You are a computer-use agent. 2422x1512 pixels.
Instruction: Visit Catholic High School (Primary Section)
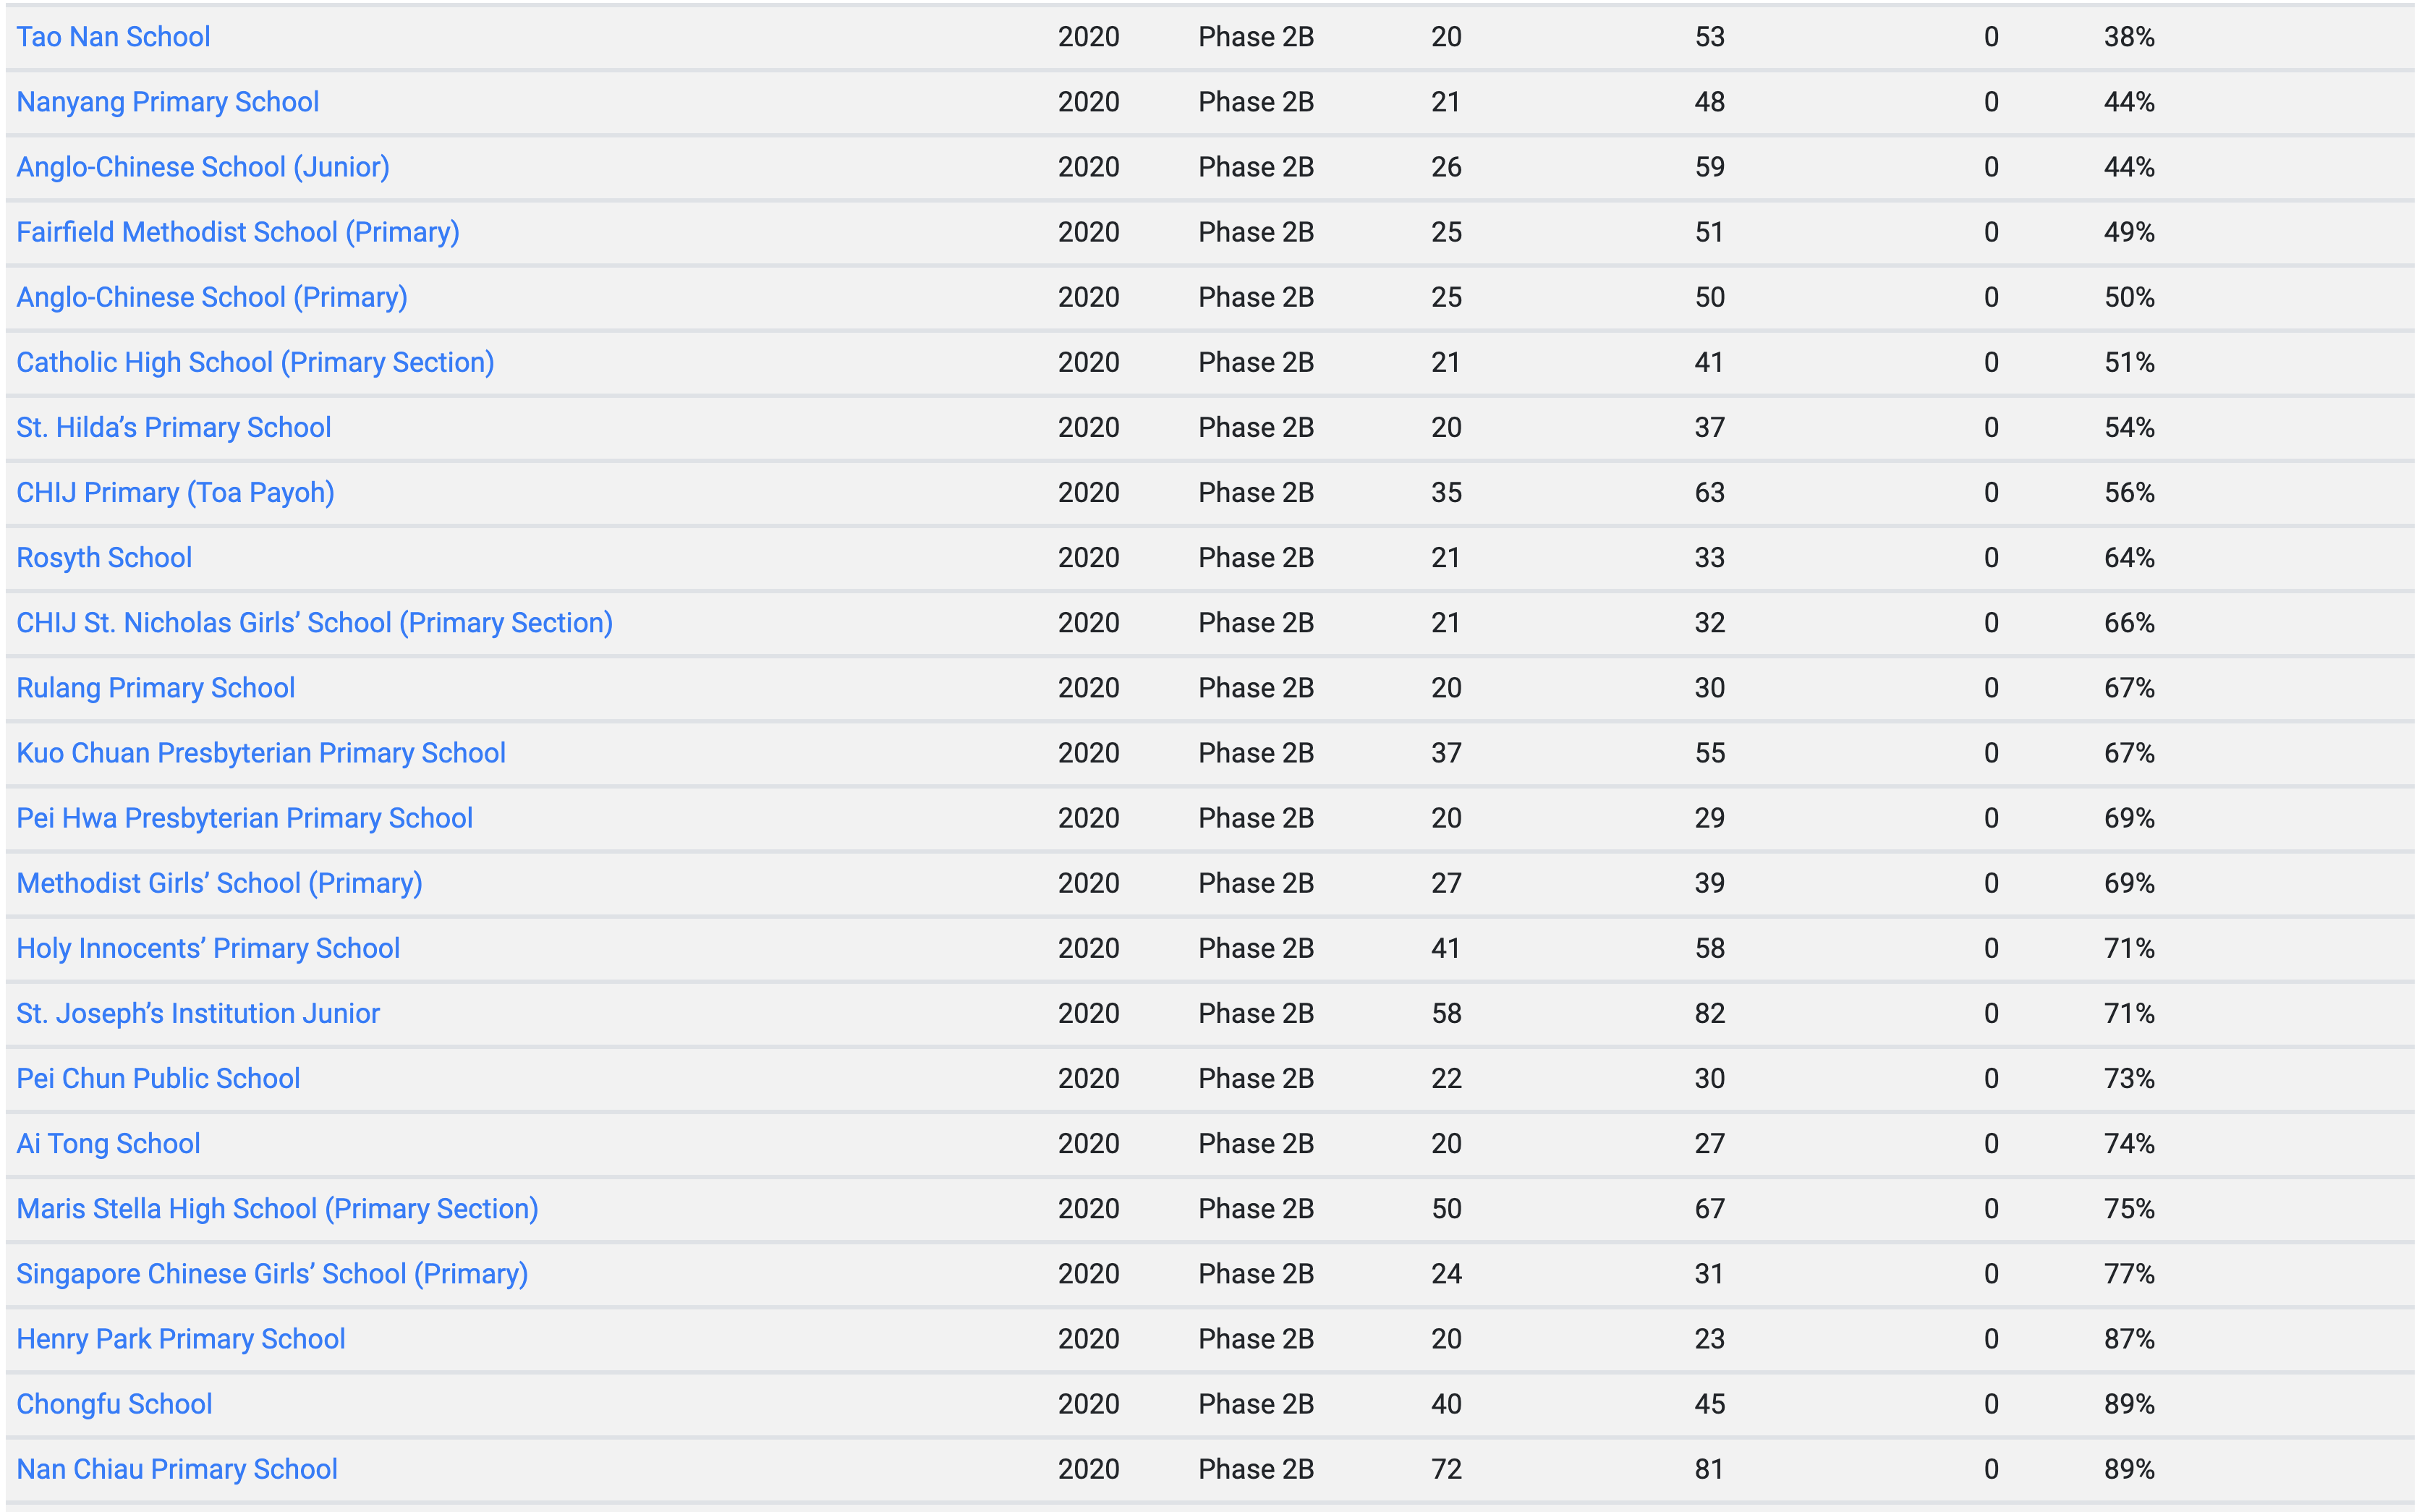[x=255, y=362]
